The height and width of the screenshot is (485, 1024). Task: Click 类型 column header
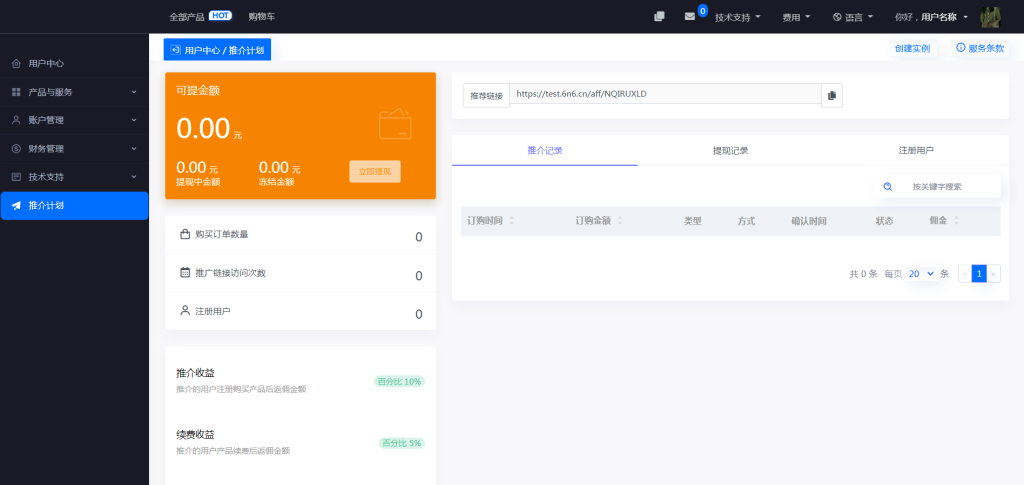pyautogui.click(x=692, y=221)
